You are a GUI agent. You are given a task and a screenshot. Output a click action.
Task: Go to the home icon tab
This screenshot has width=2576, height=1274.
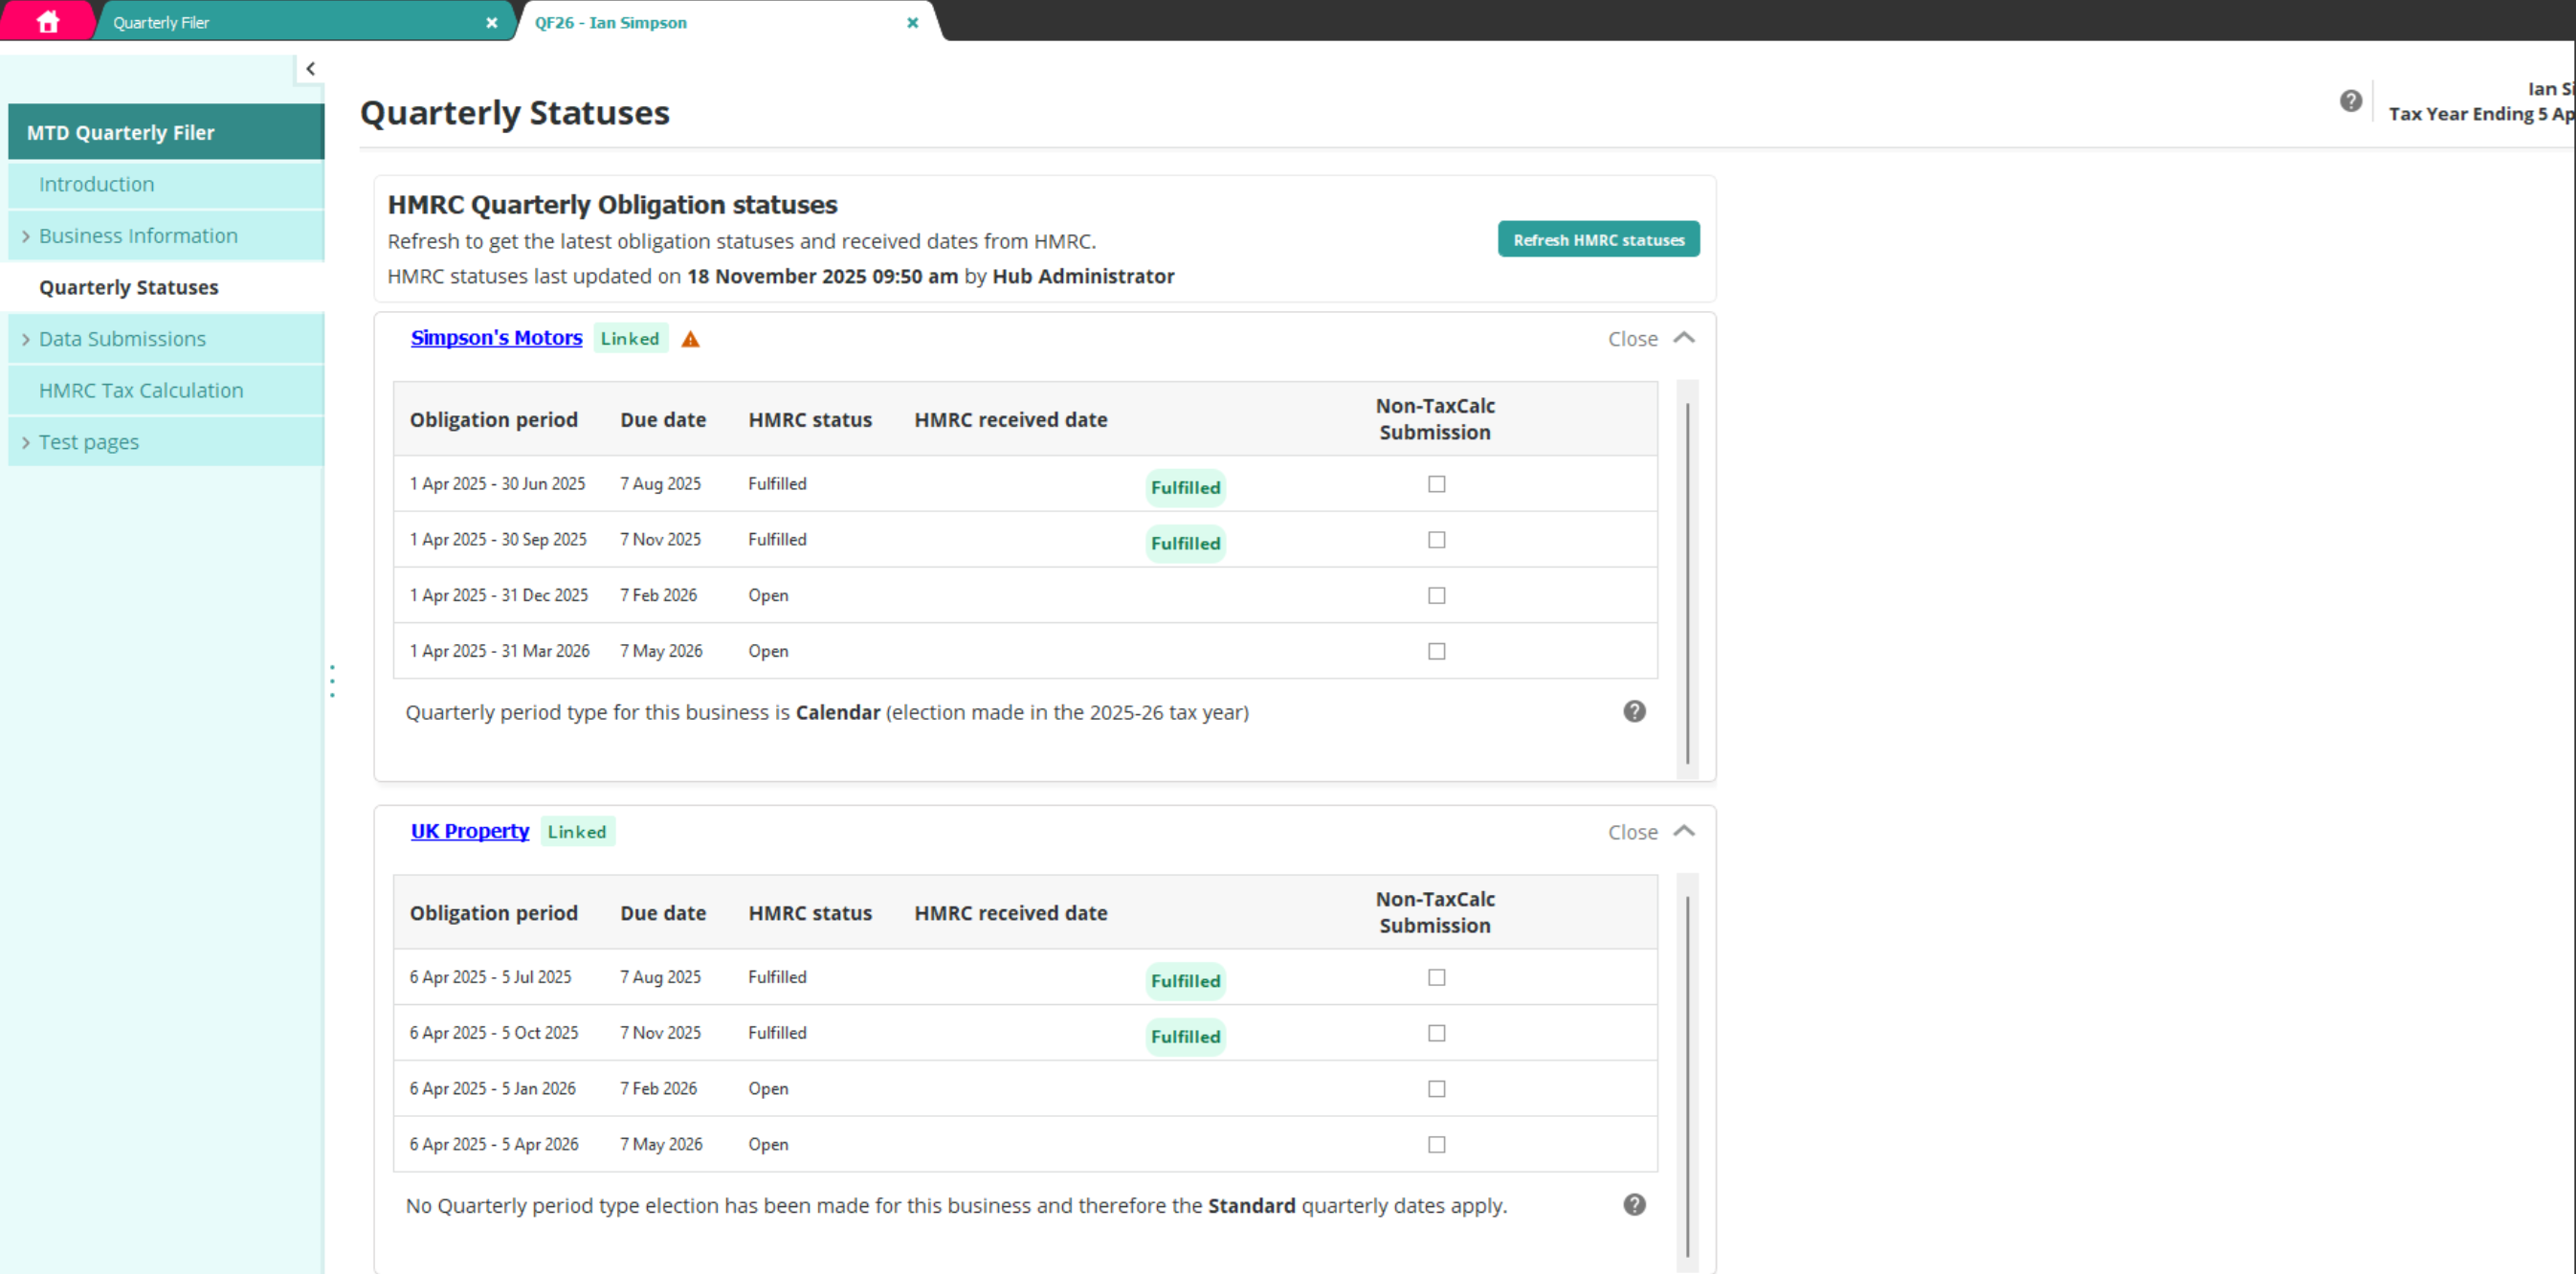47,21
